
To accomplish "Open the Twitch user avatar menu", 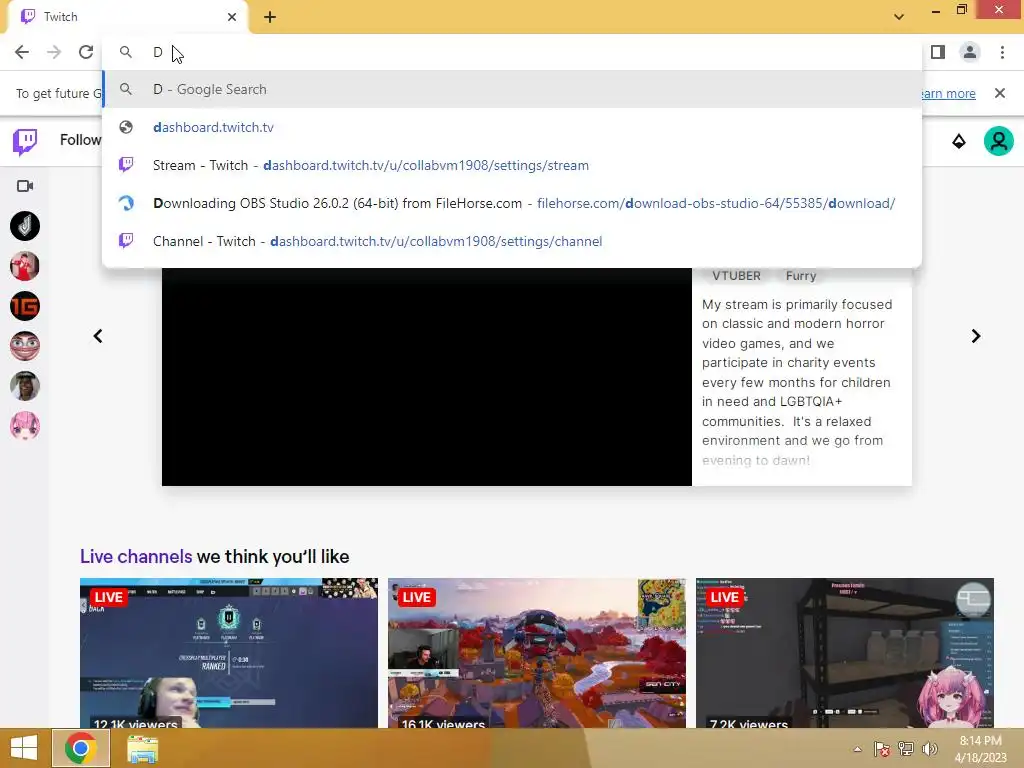I will pos(999,141).
